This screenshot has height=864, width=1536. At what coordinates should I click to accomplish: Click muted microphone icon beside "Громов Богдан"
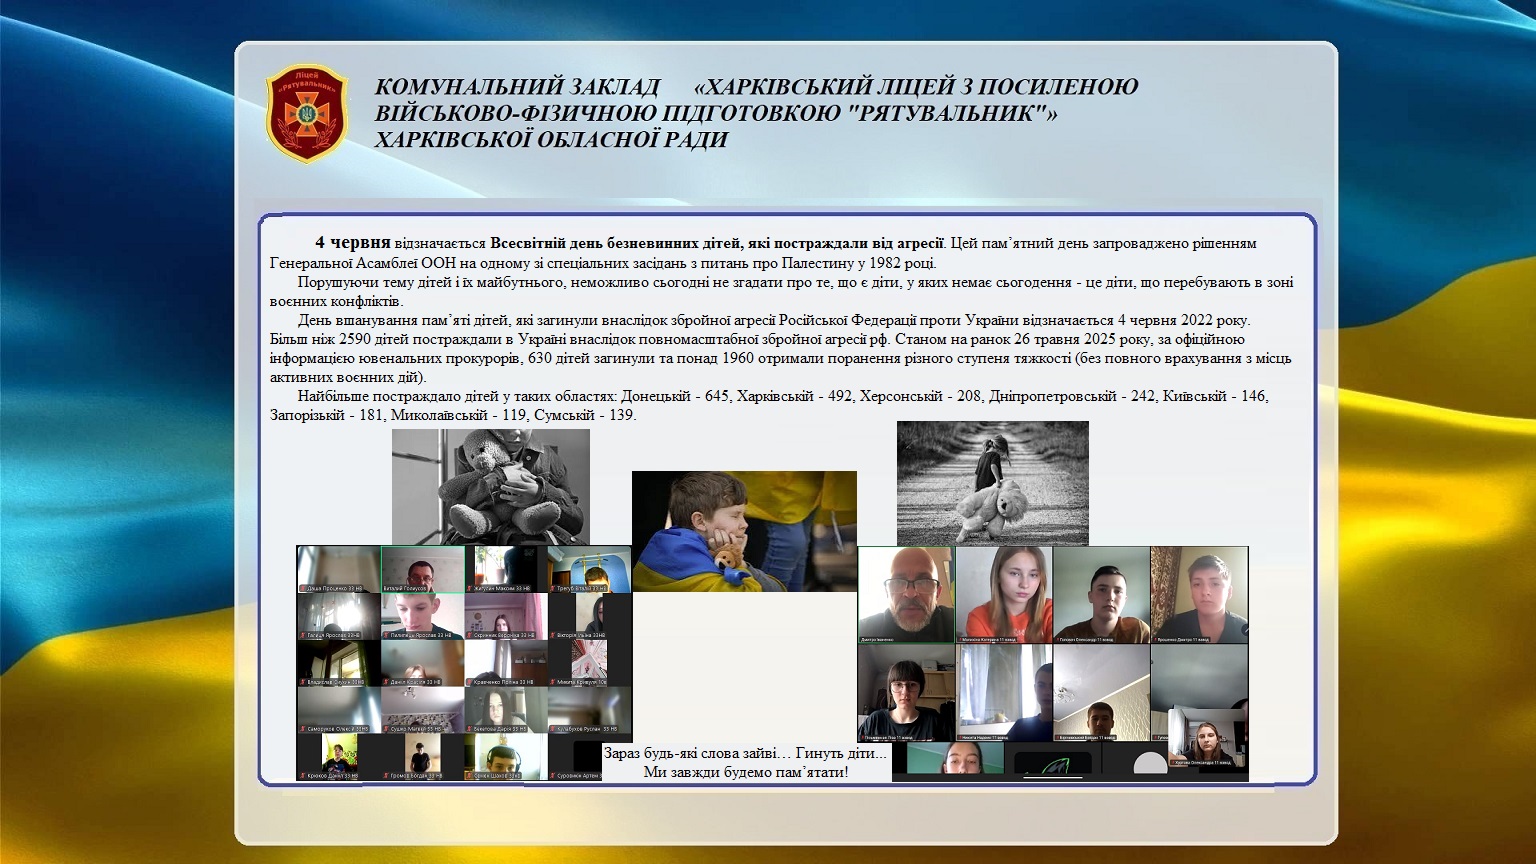click(385, 775)
